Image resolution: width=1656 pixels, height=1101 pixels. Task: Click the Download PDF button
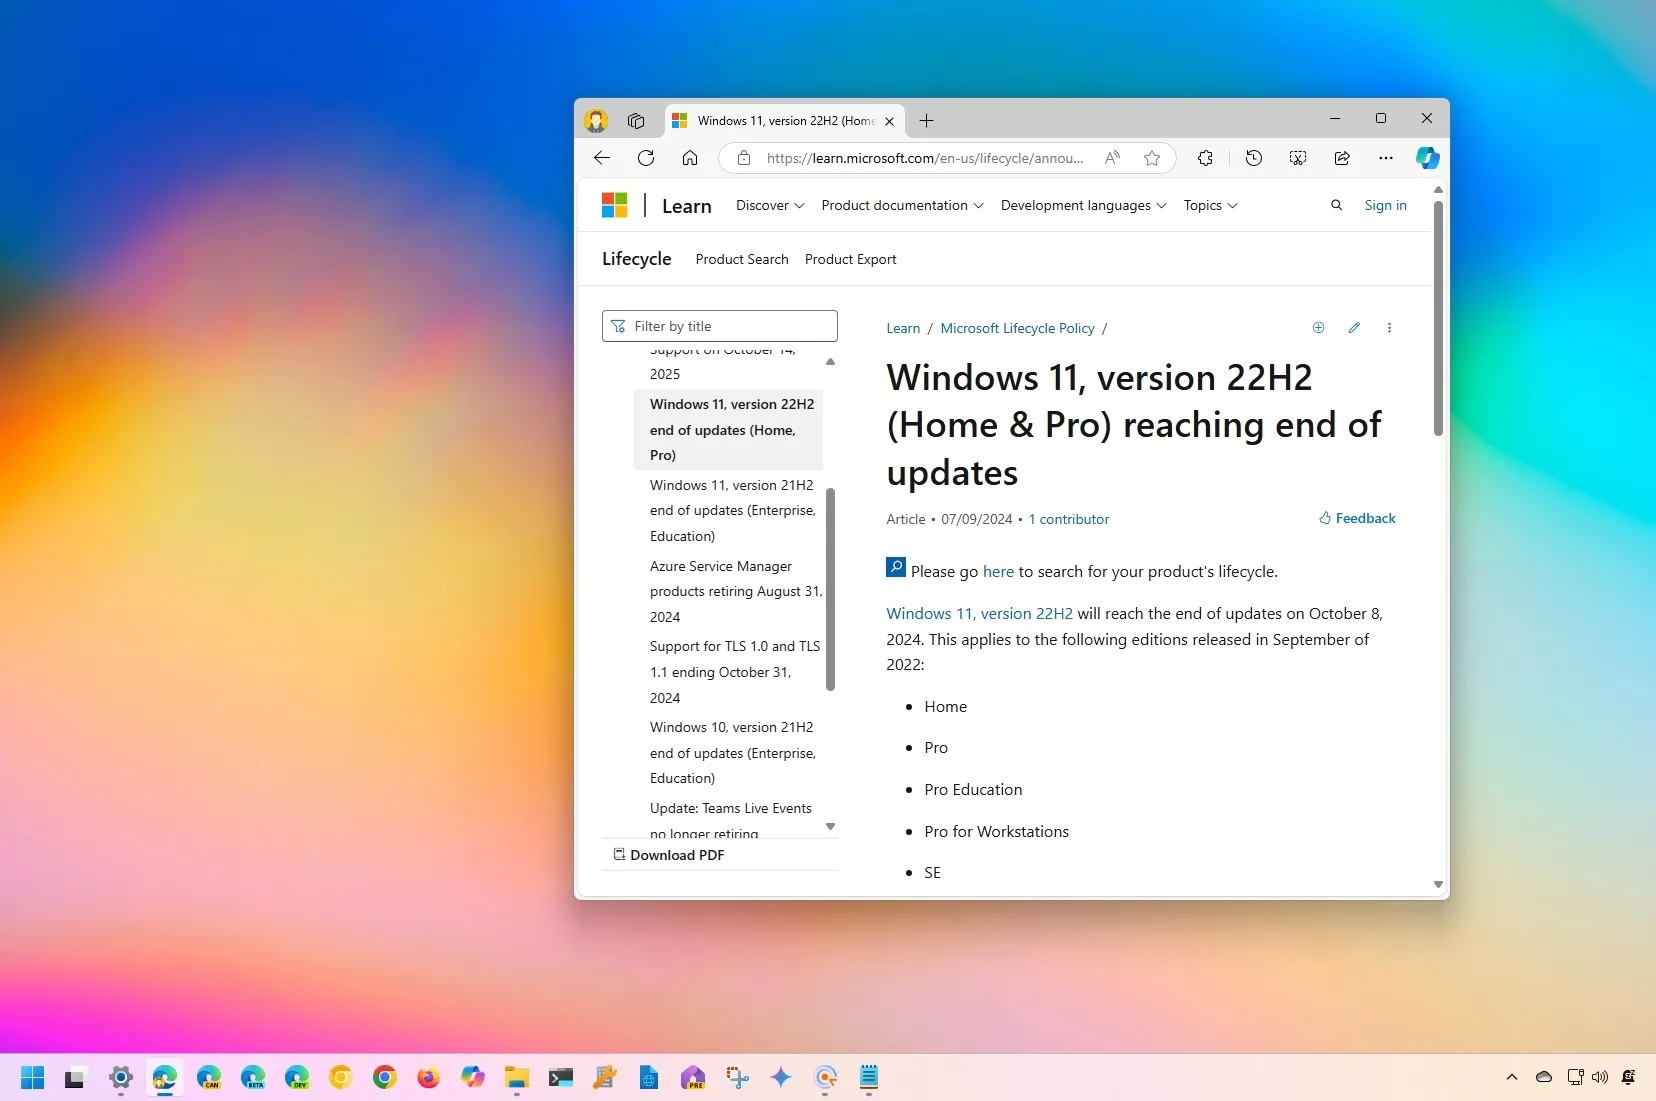pyautogui.click(x=669, y=855)
